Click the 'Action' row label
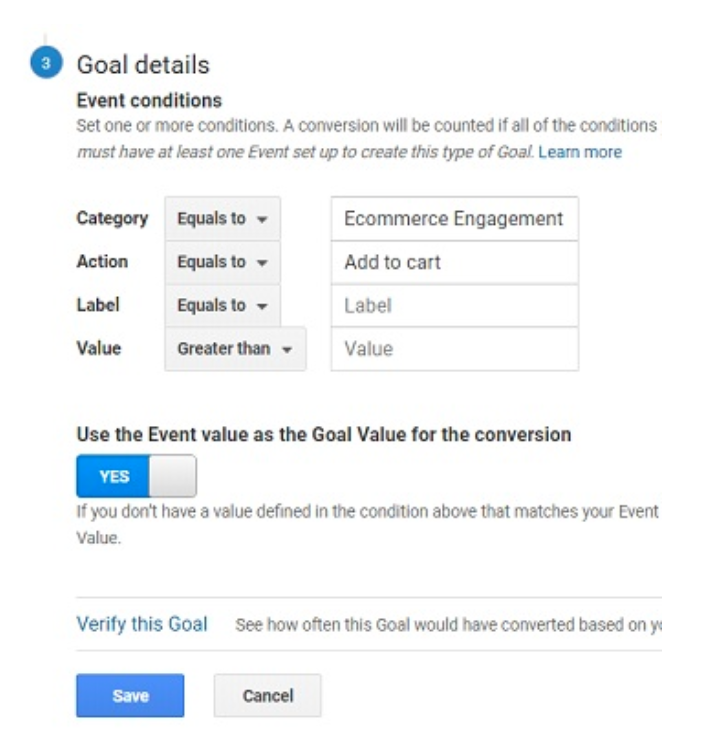Image resolution: width=706 pixels, height=746 pixels. (102, 261)
